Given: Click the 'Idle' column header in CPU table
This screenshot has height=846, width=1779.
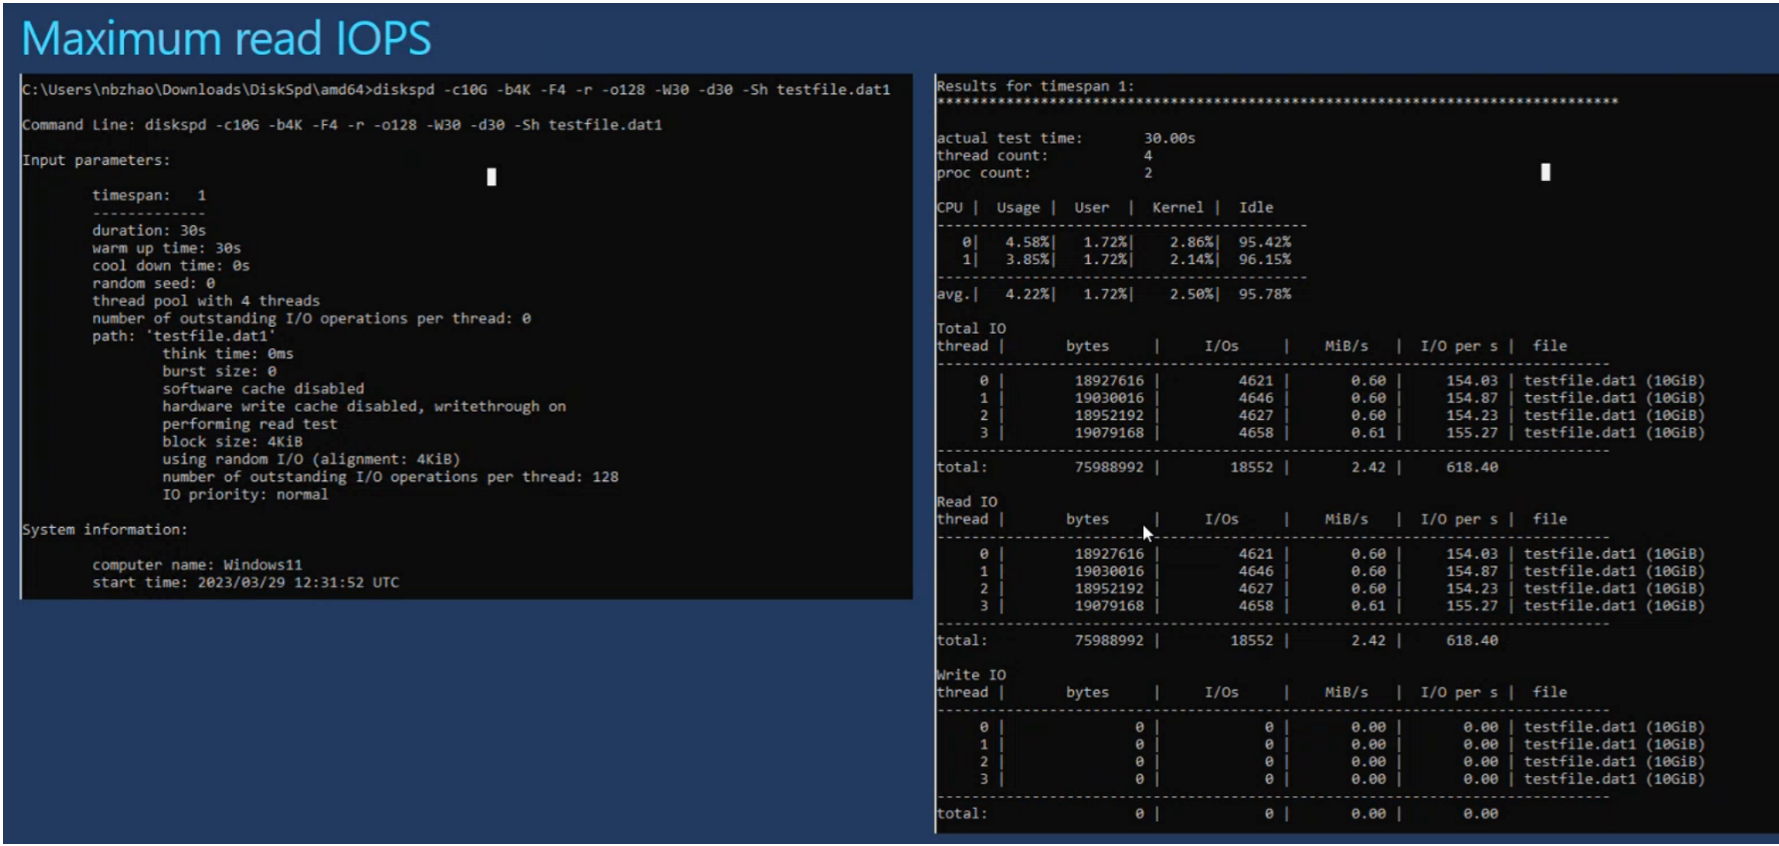Looking at the screenshot, I should click(1256, 208).
